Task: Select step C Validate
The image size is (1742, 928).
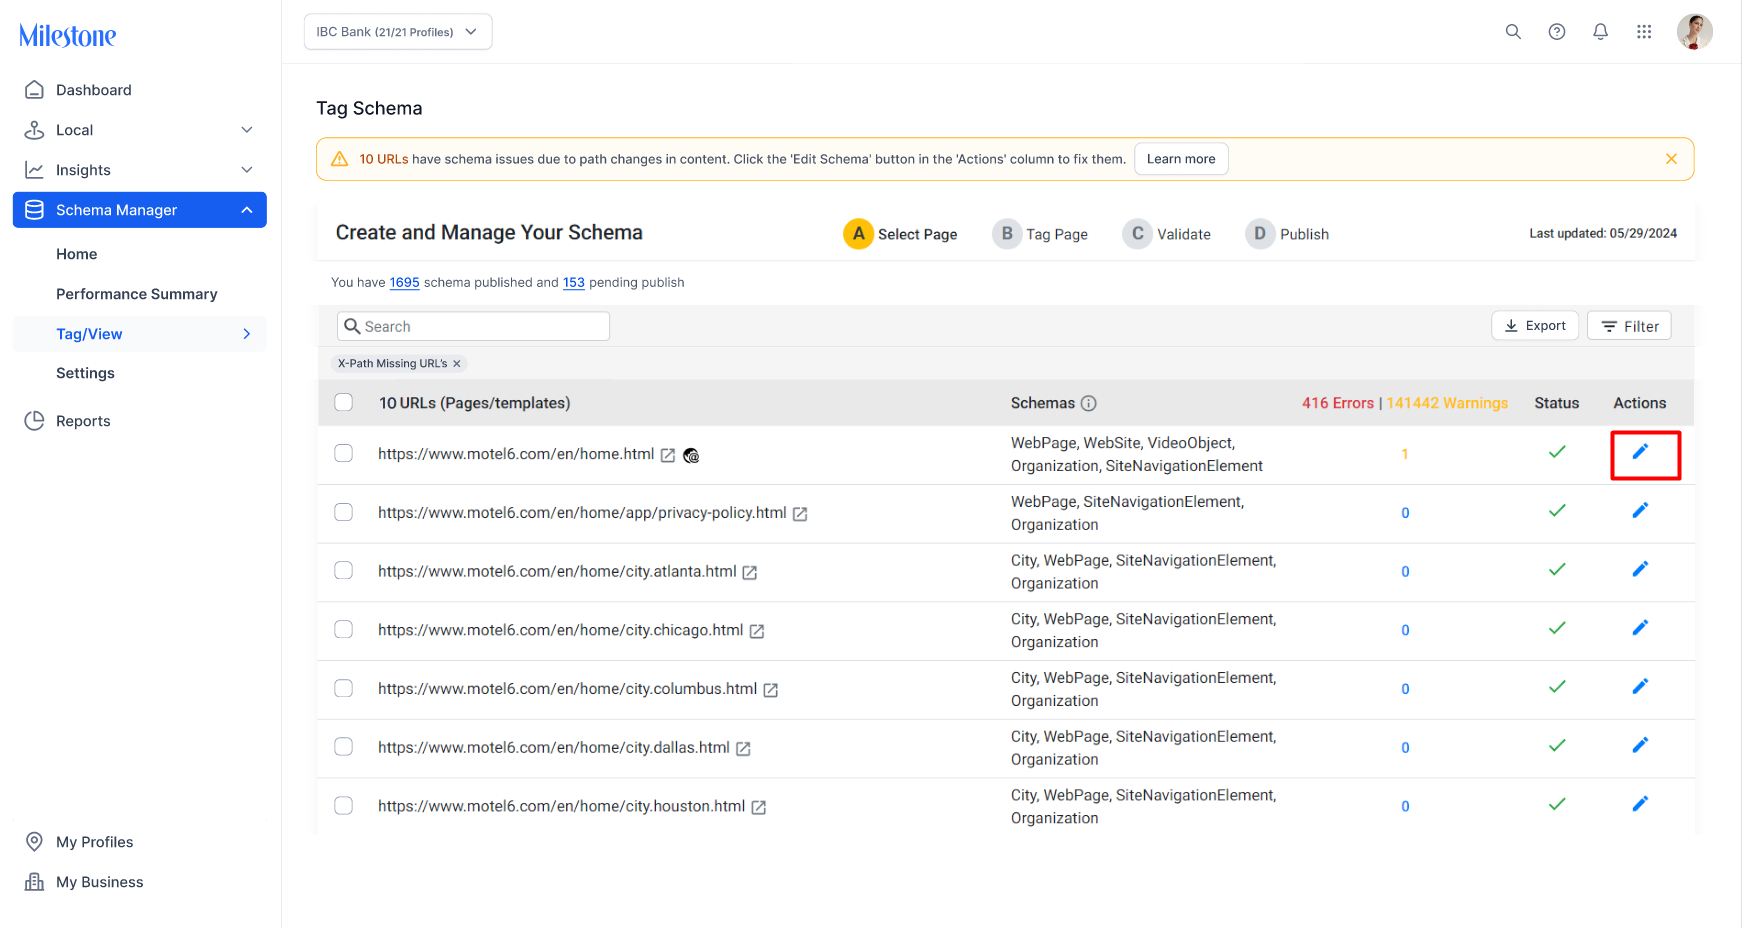Action: [x=1167, y=234]
